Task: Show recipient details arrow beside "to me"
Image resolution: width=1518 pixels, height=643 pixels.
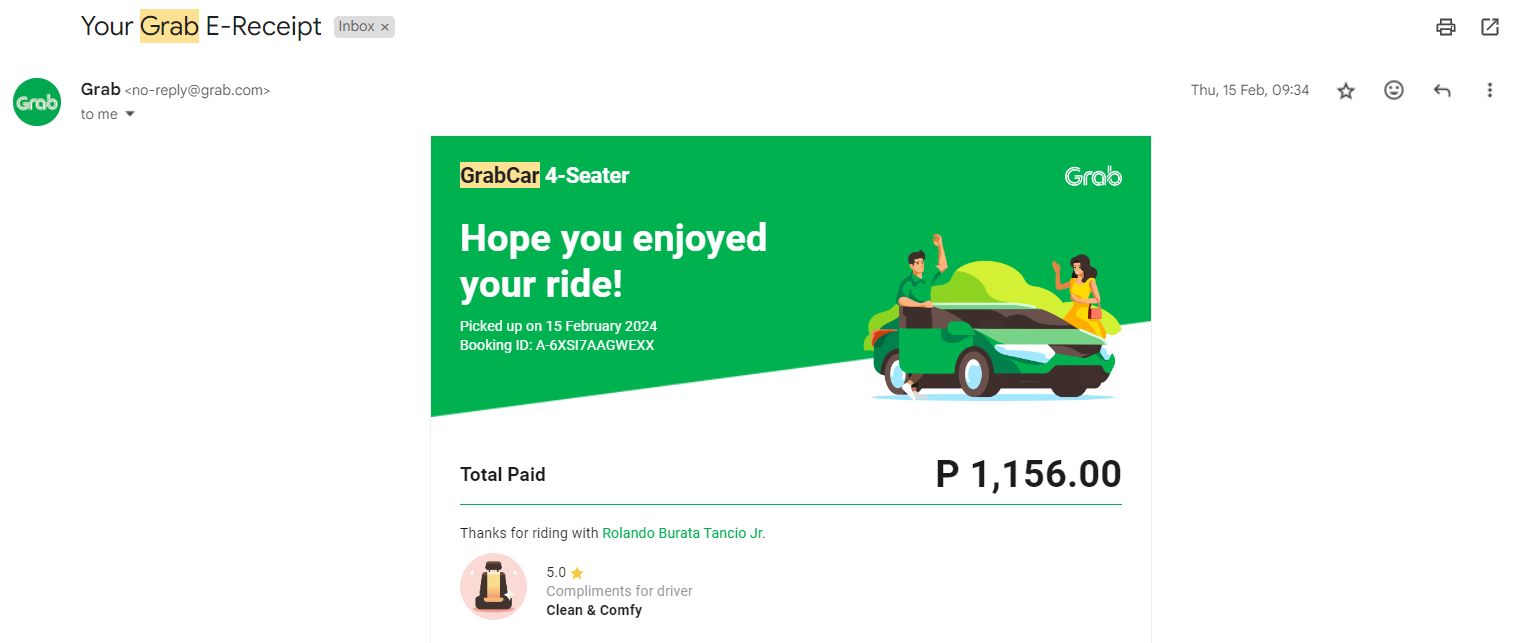Action: [x=129, y=114]
